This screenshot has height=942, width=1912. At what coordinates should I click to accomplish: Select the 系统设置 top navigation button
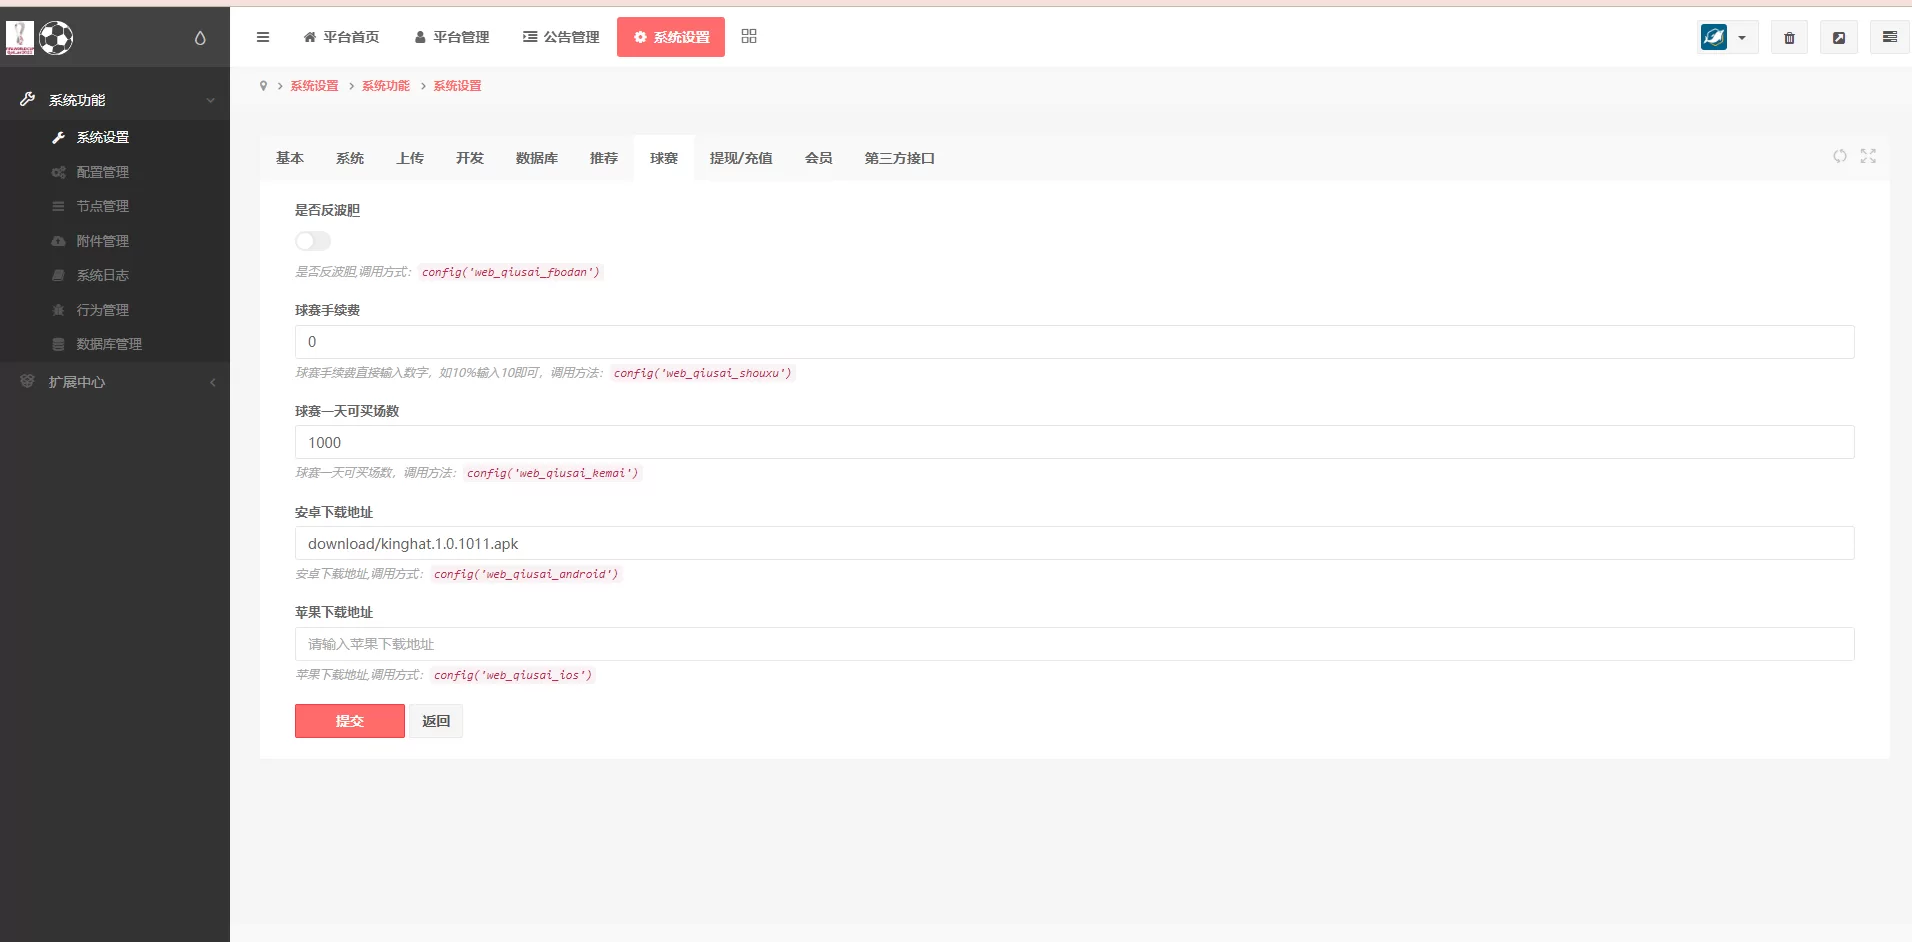pos(671,37)
